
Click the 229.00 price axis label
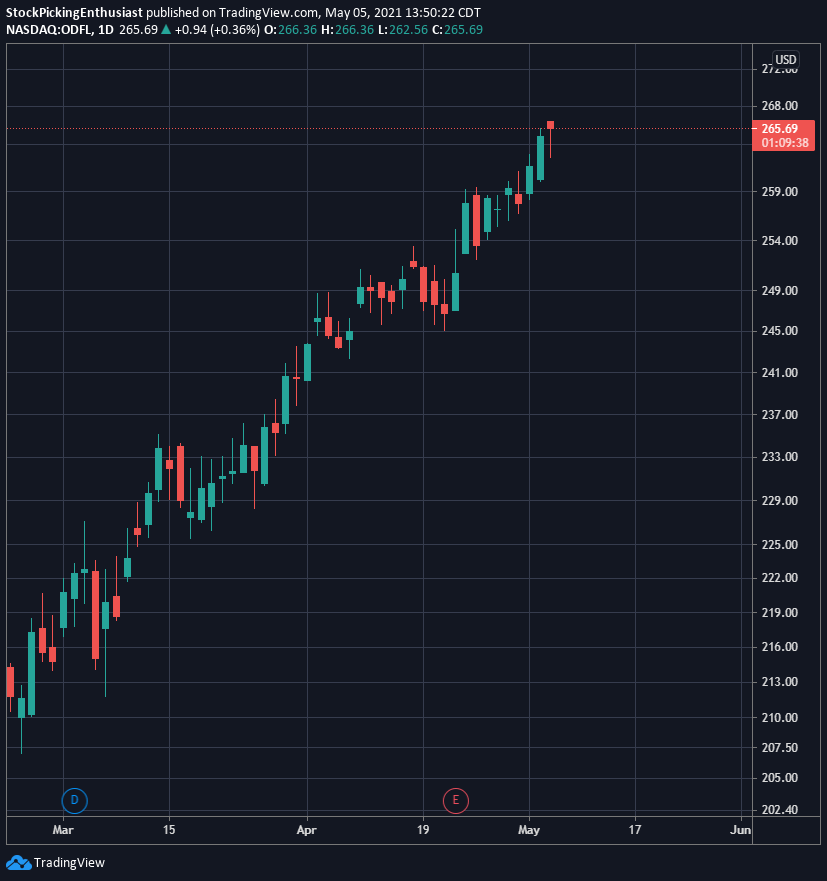pos(779,501)
